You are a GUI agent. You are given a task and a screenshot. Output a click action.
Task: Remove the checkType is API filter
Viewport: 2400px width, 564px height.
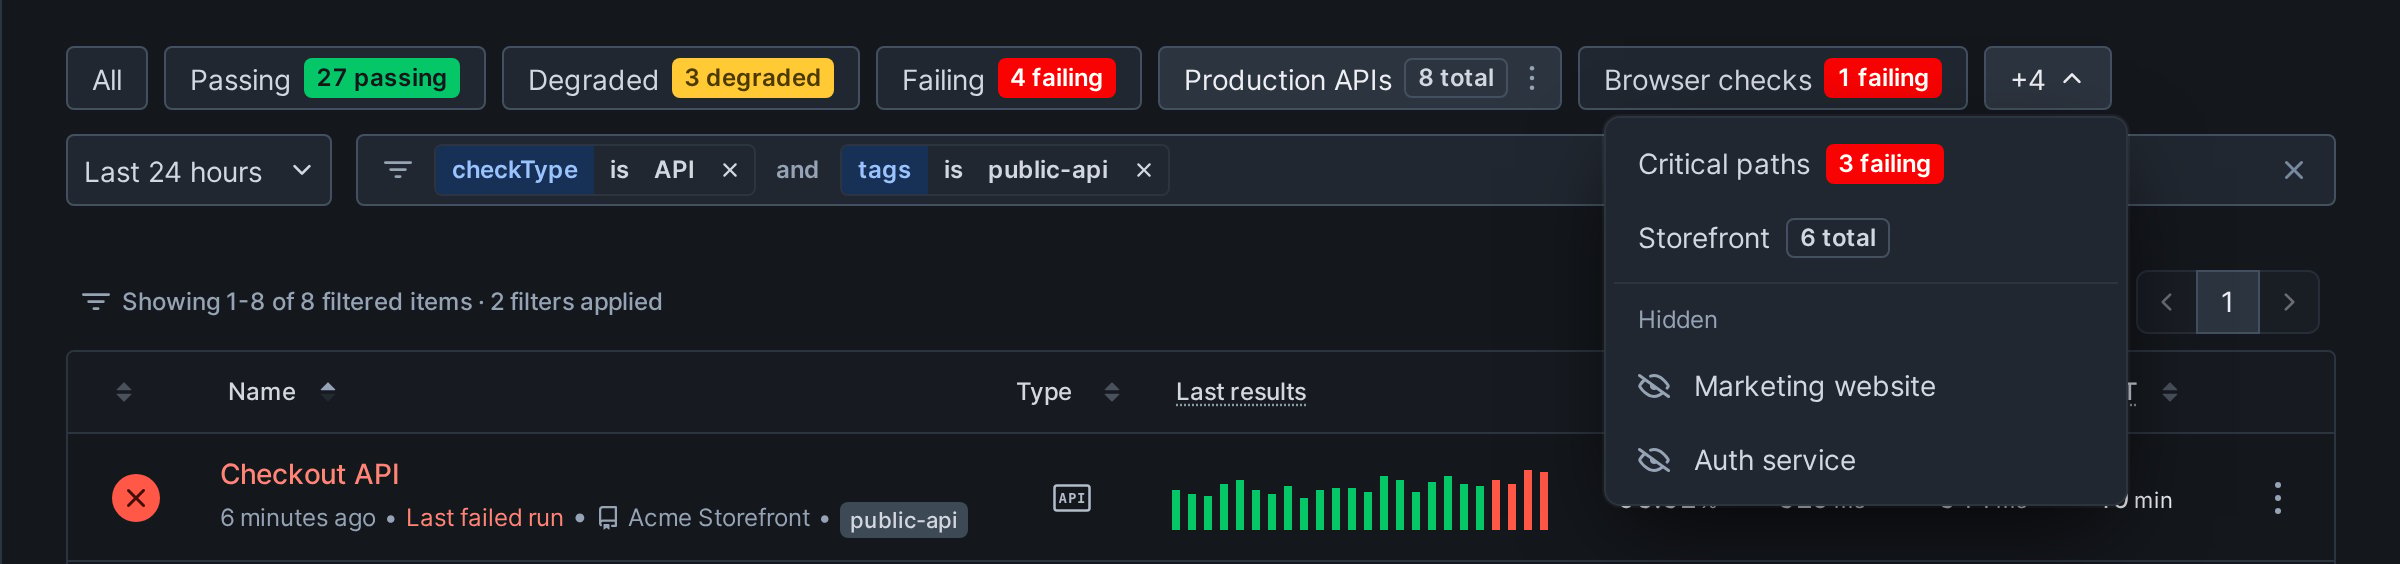pyautogui.click(x=730, y=171)
